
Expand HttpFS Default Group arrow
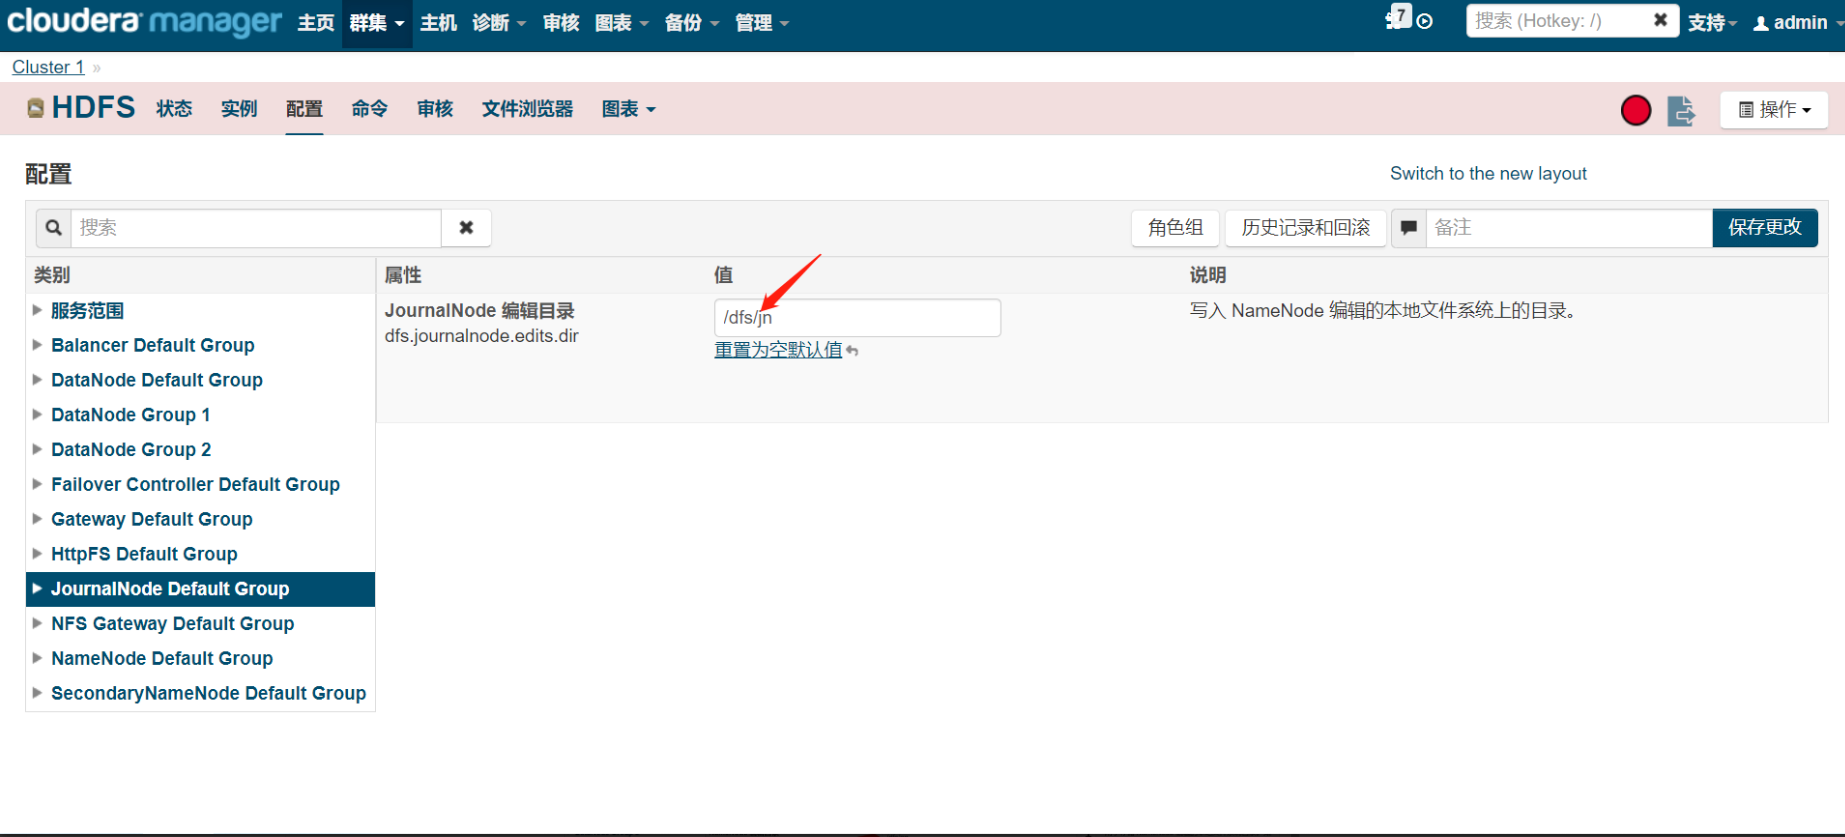click(x=37, y=554)
